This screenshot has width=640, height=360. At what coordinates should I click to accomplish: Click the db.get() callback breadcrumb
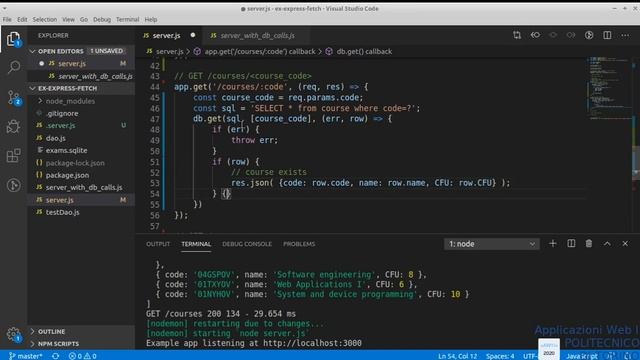click(364, 51)
